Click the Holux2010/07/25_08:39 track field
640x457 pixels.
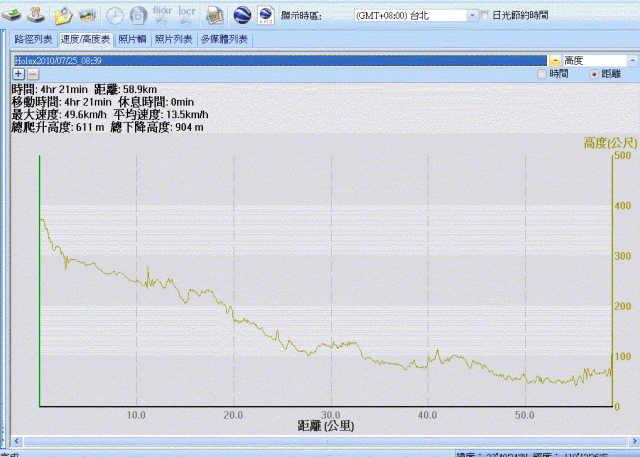pyautogui.click(x=280, y=61)
